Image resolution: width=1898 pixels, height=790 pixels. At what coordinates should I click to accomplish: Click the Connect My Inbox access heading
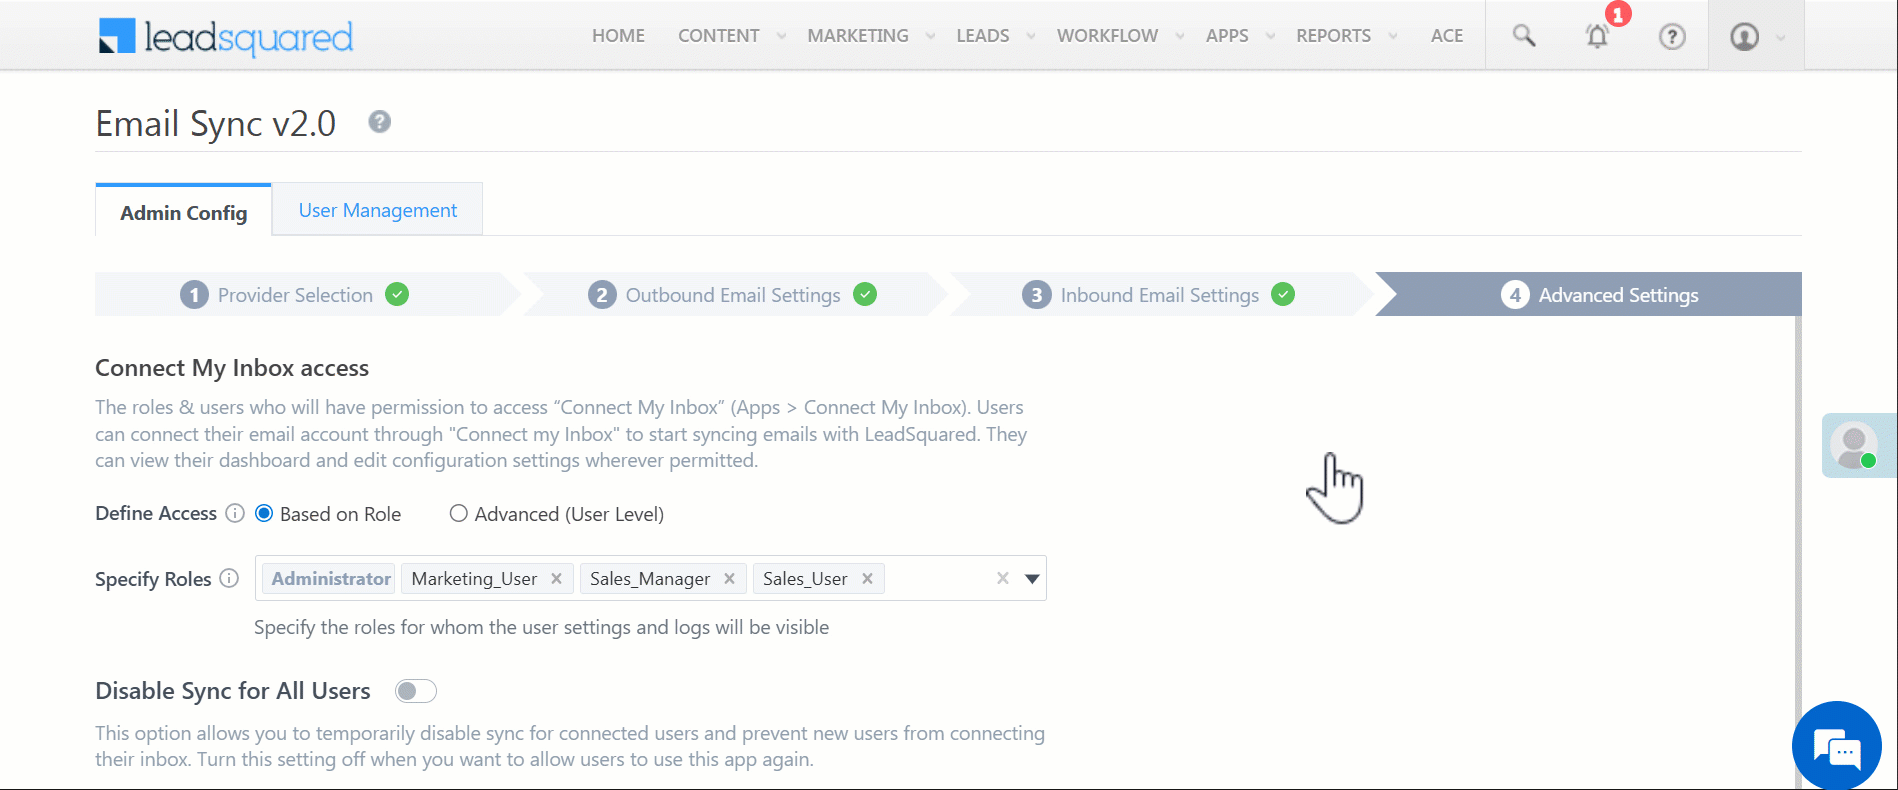[232, 368]
